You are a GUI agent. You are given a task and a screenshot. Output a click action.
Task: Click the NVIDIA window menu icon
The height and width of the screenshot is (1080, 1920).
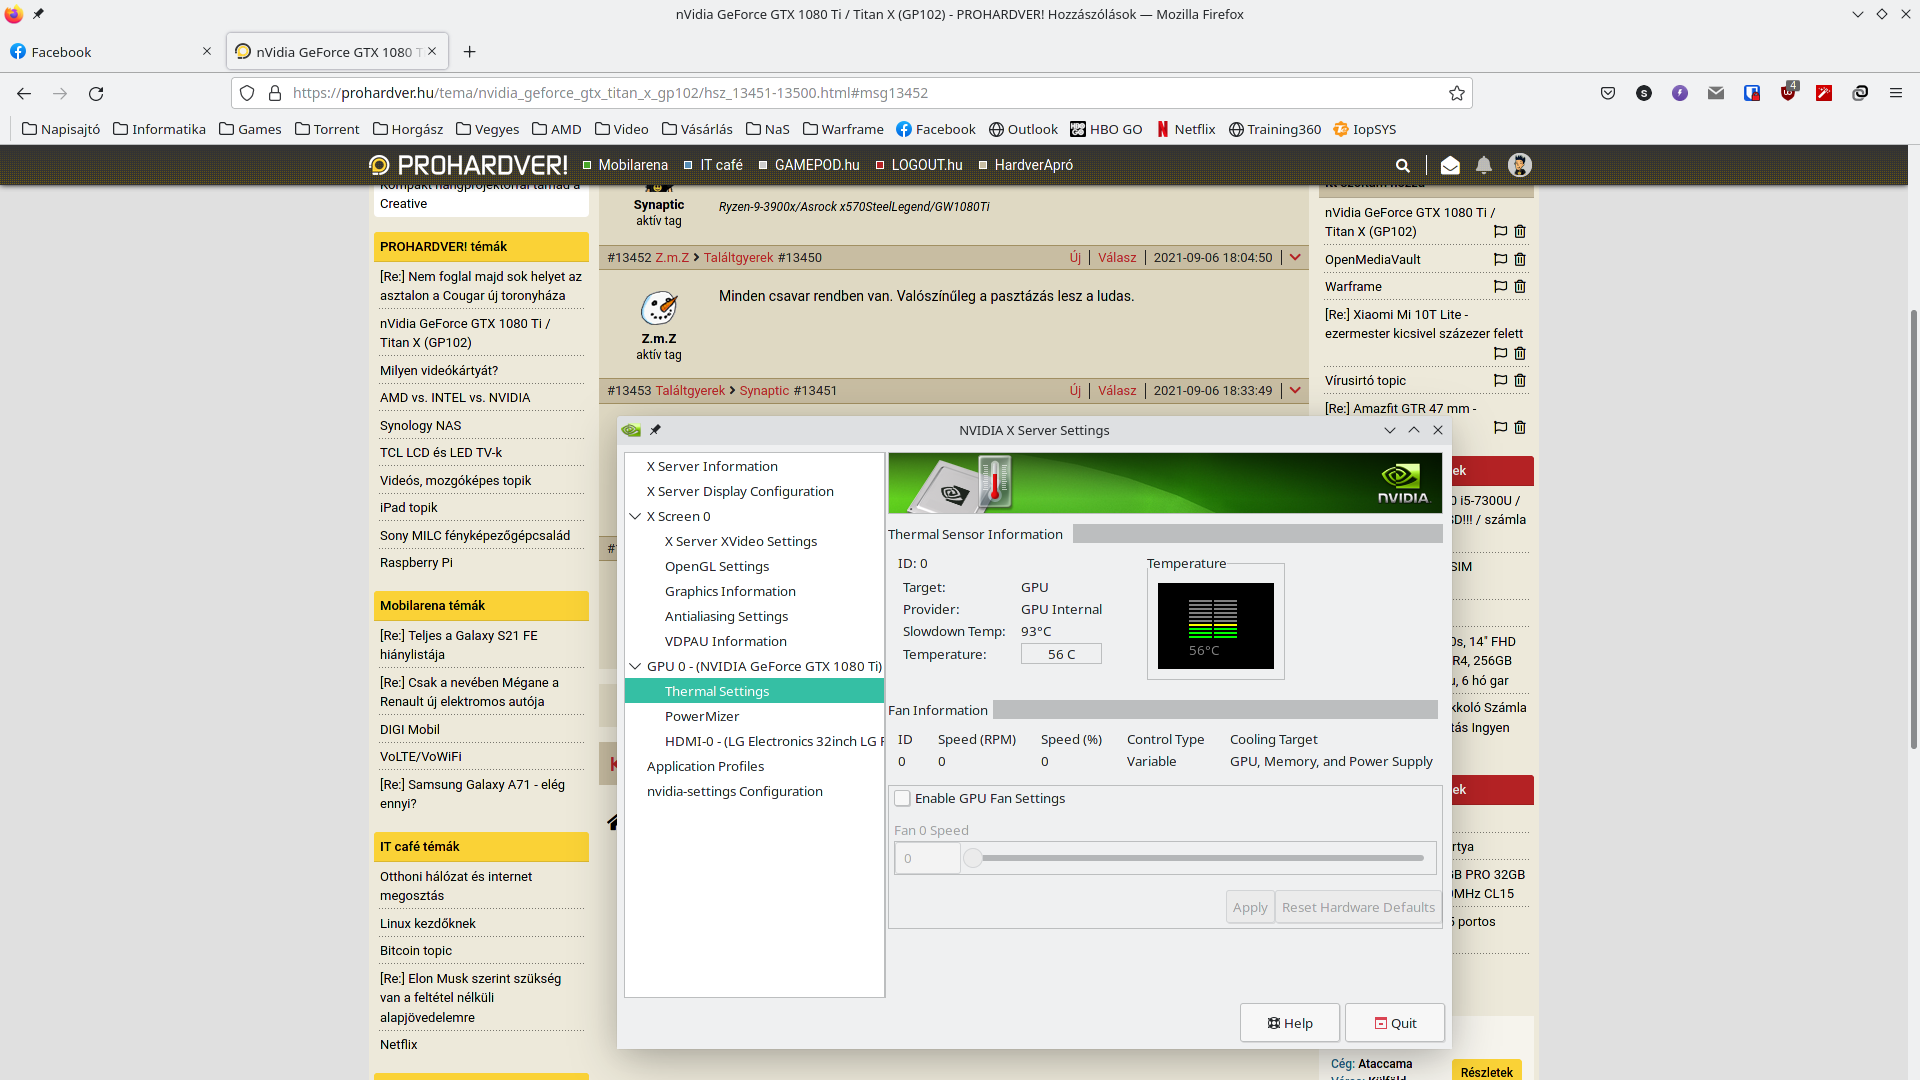click(x=631, y=430)
